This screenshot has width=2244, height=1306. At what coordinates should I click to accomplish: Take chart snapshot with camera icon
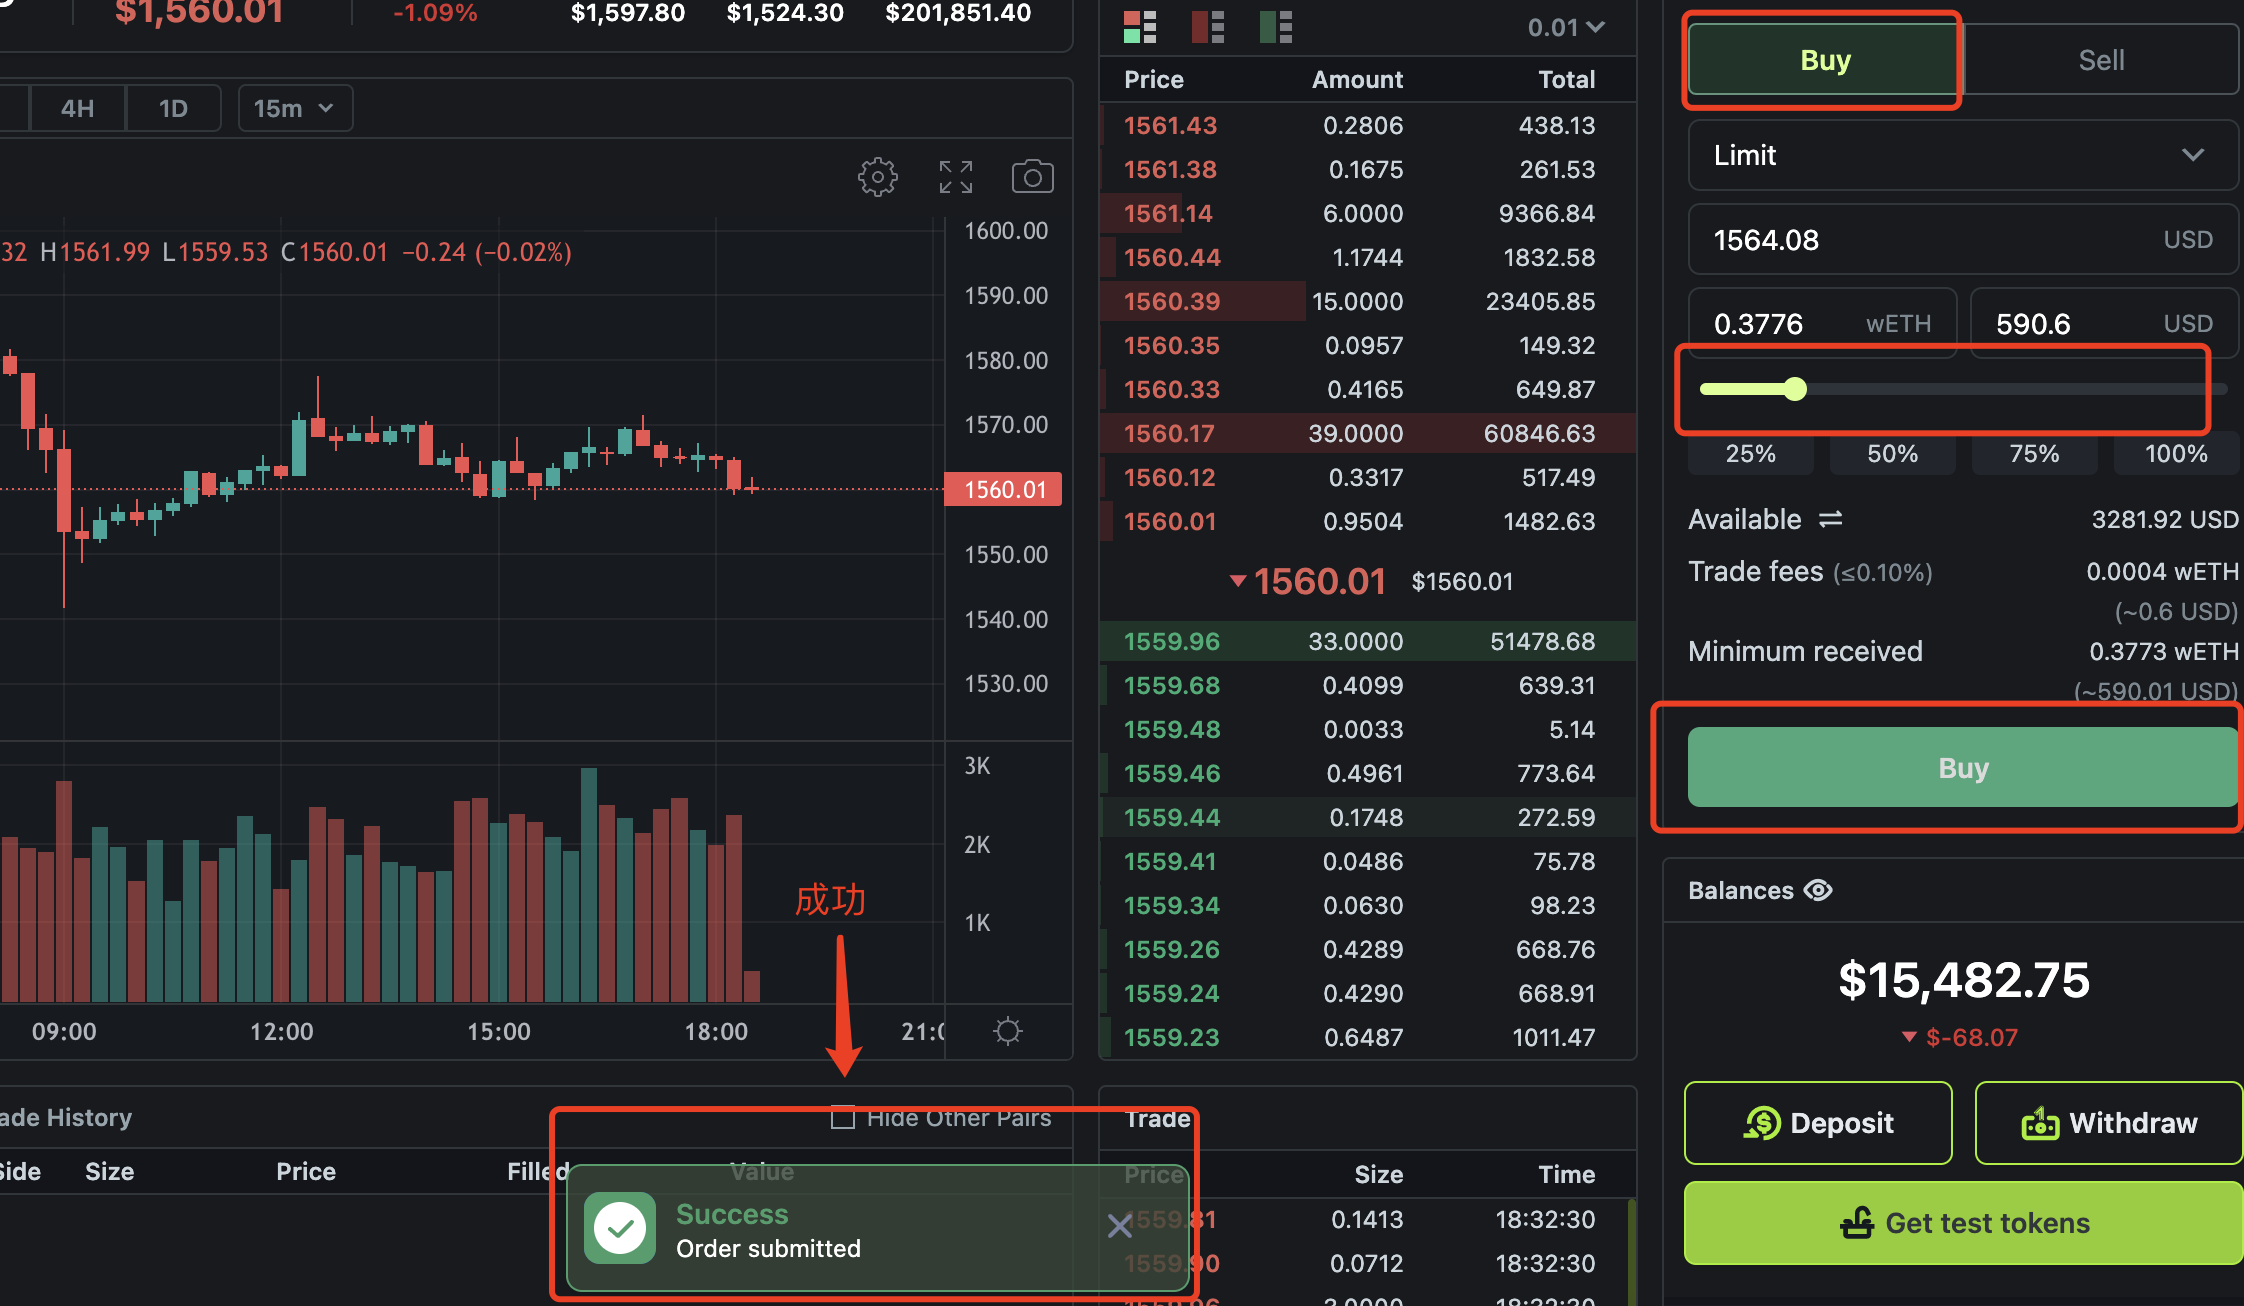1032,177
